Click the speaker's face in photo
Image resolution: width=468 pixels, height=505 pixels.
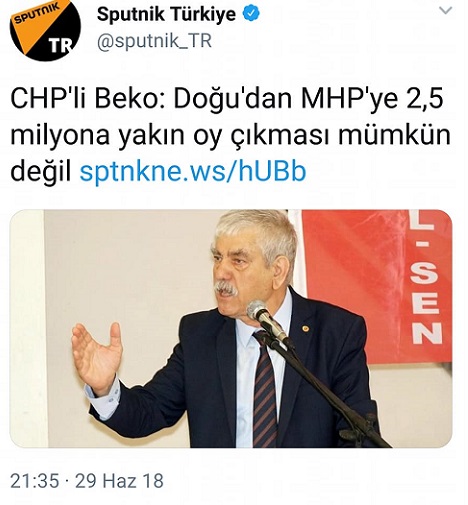[237, 267]
